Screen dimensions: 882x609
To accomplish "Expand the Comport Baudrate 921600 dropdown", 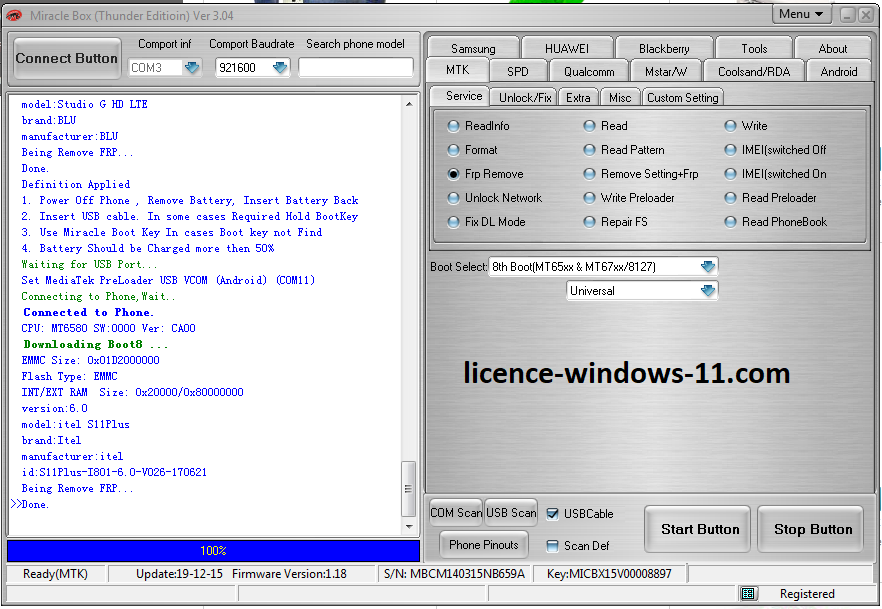I will [280, 68].
